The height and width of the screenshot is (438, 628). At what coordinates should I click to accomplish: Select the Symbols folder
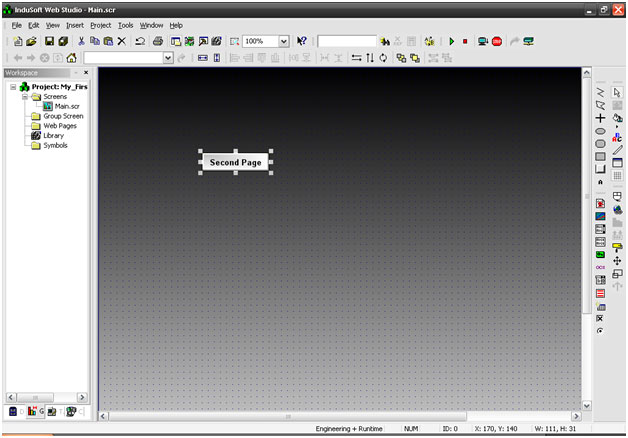pyautogui.click(x=55, y=145)
